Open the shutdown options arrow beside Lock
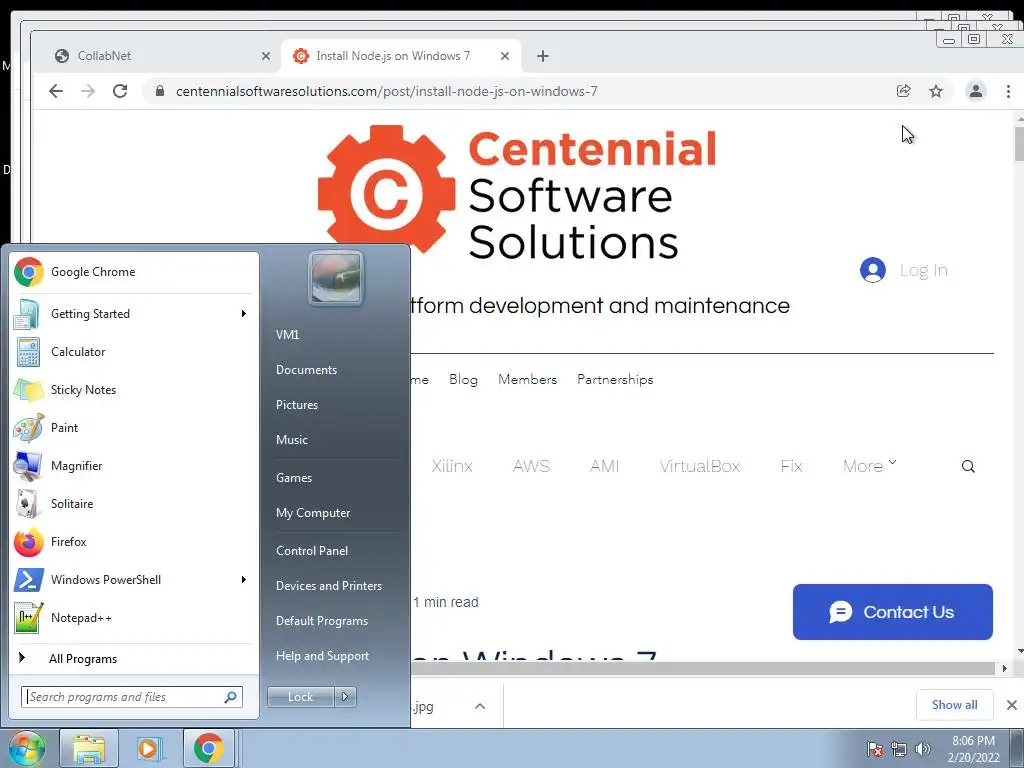The image size is (1024, 768). (x=345, y=697)
